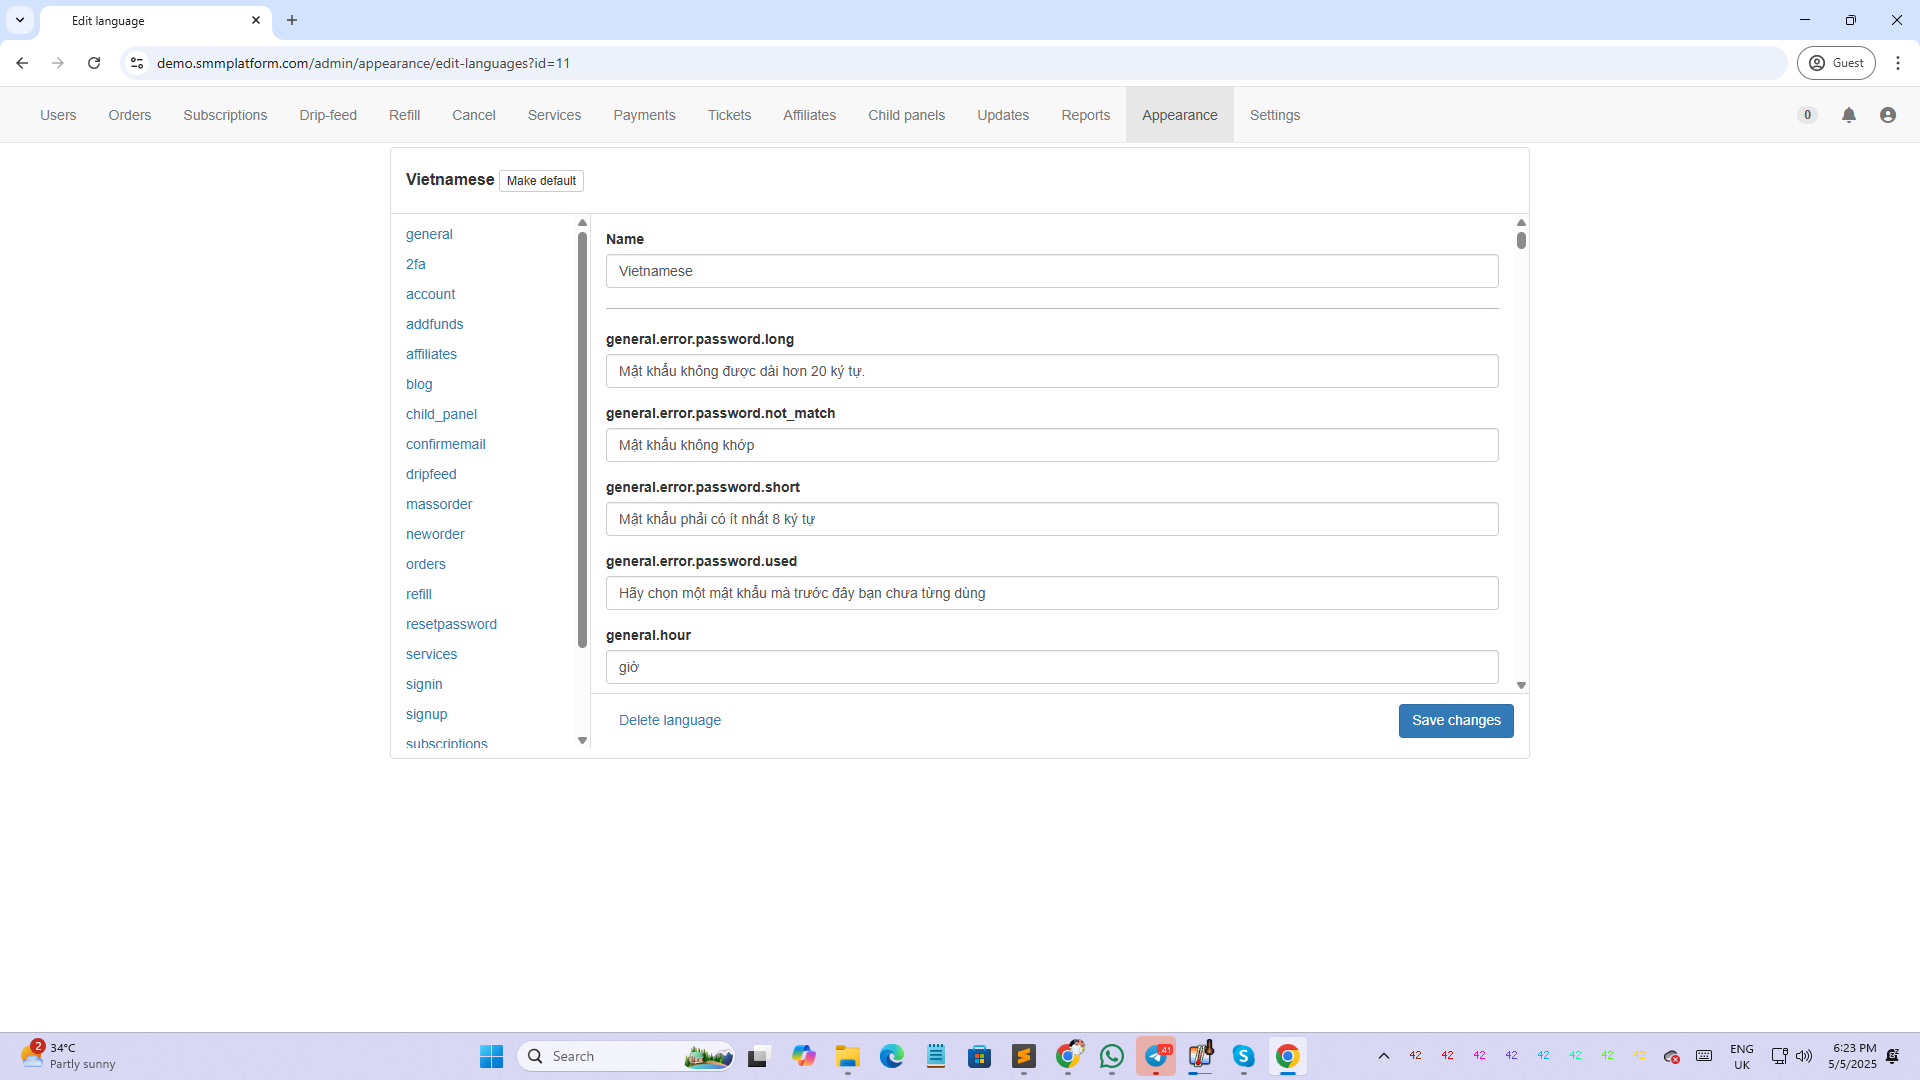Show hidden system tray icons chevron

click(1383, 1056)
